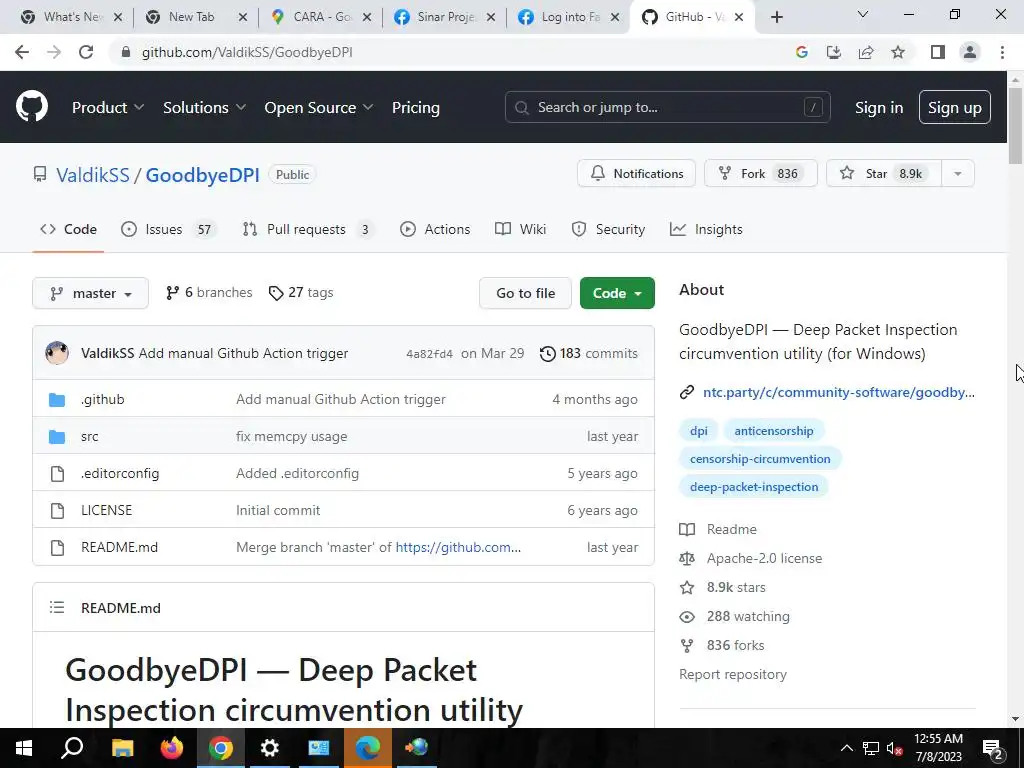Expand the star lists dropdown arrow
1024x768 pixels.
click(958, 174)
